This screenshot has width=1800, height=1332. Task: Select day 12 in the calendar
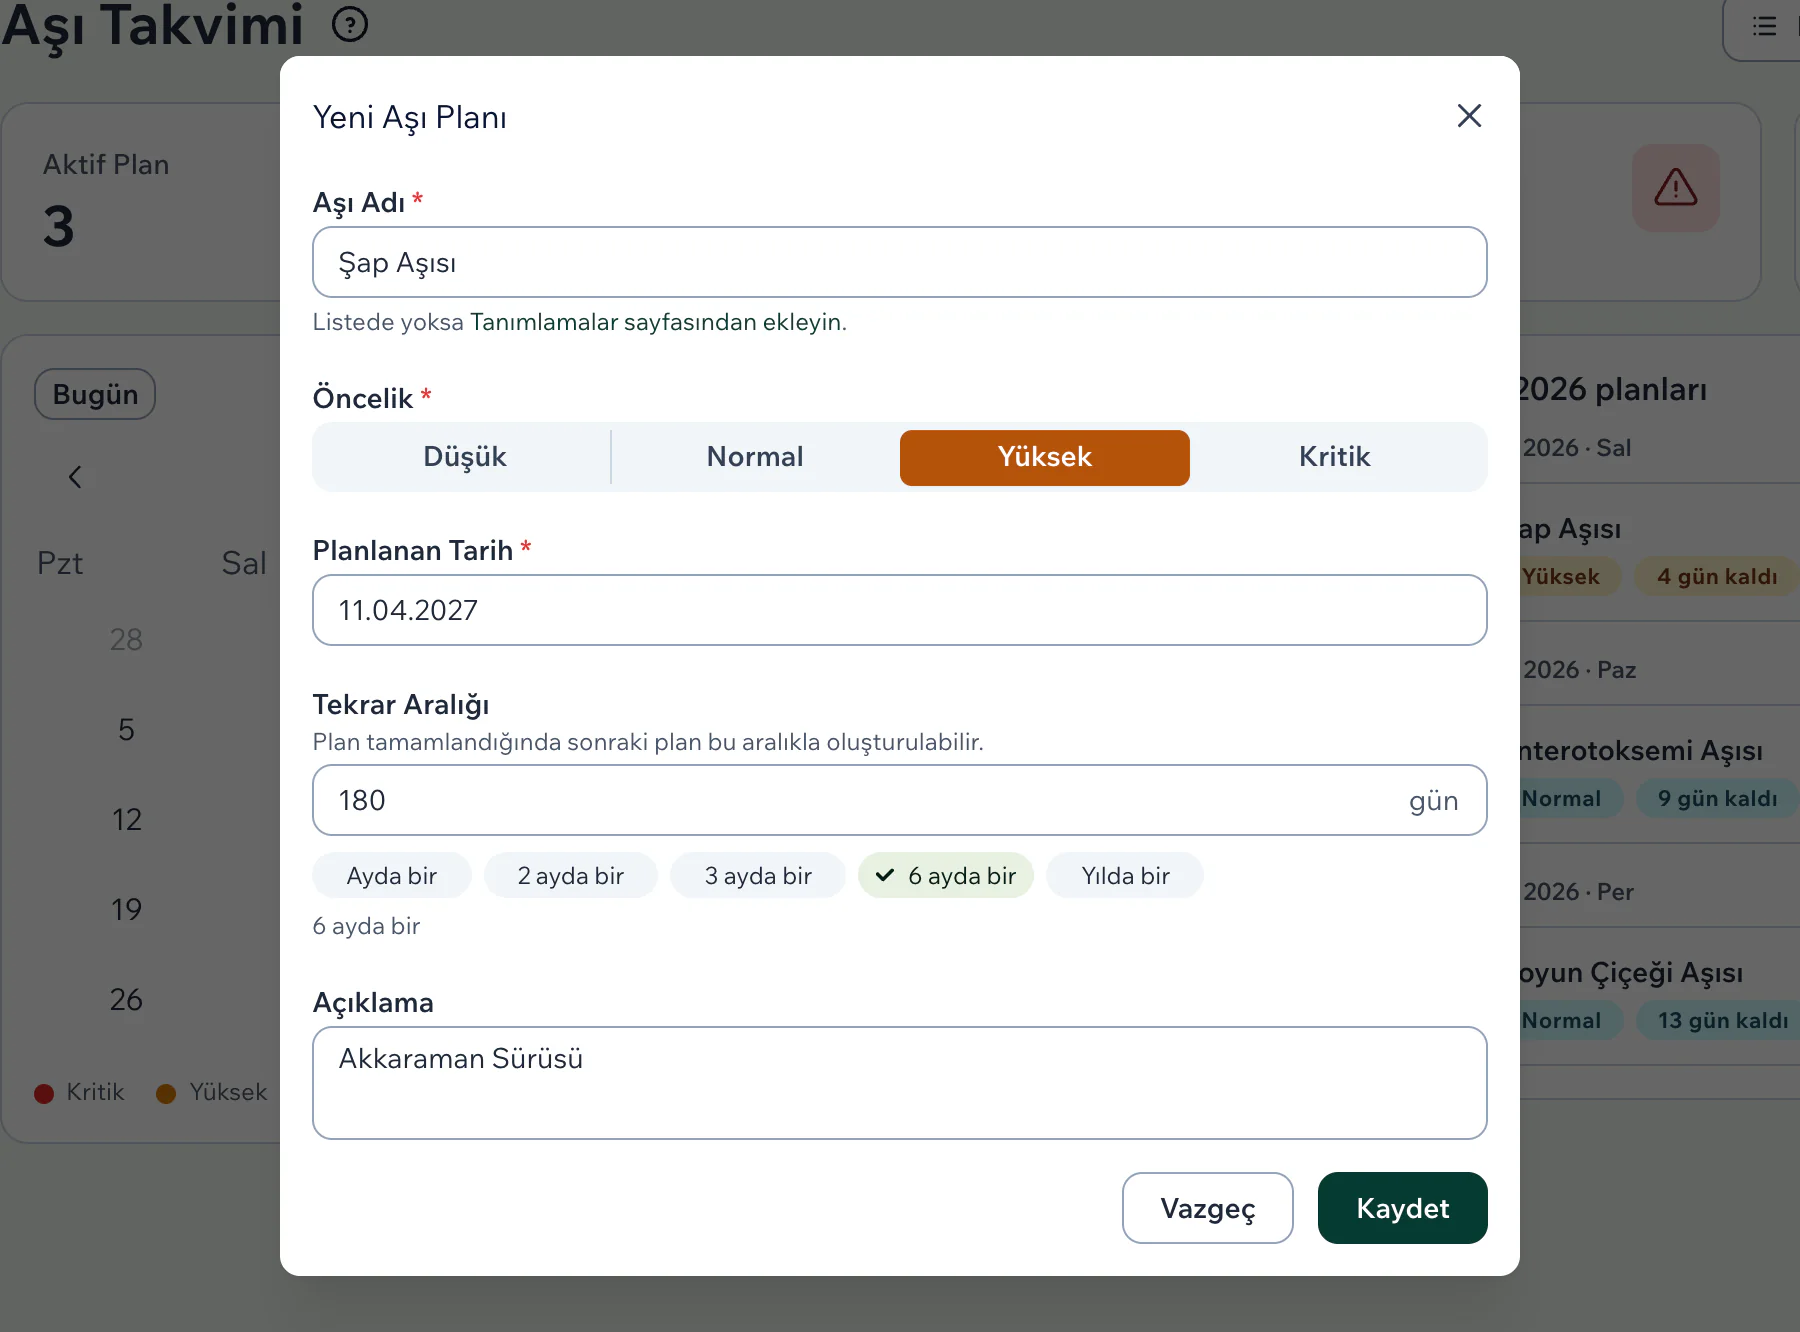(x=126, y=820)
